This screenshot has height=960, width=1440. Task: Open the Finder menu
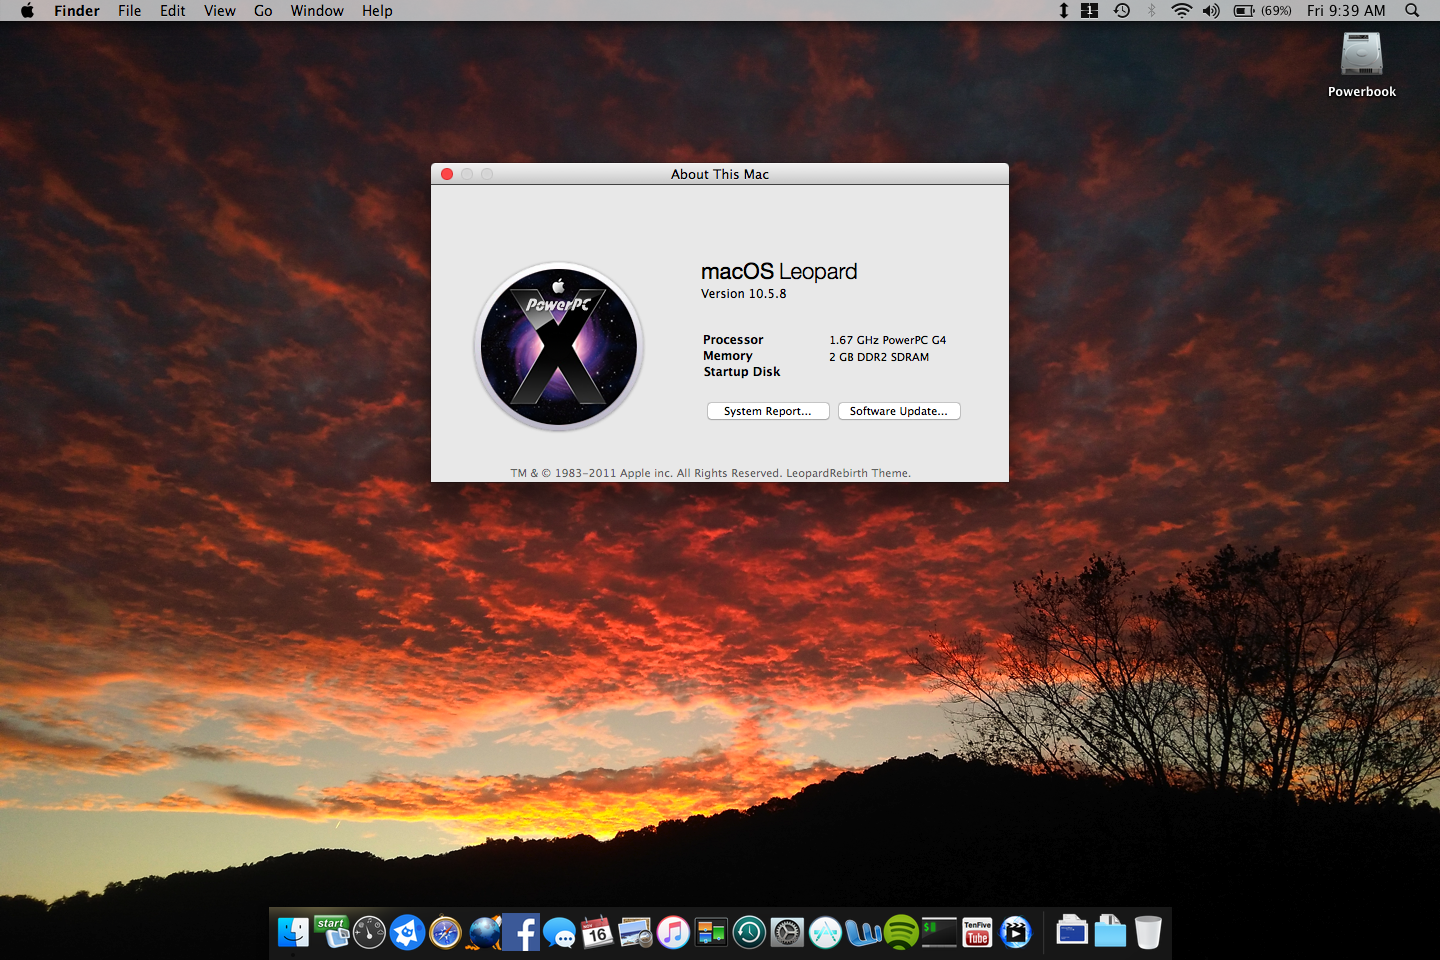(77, 10)
